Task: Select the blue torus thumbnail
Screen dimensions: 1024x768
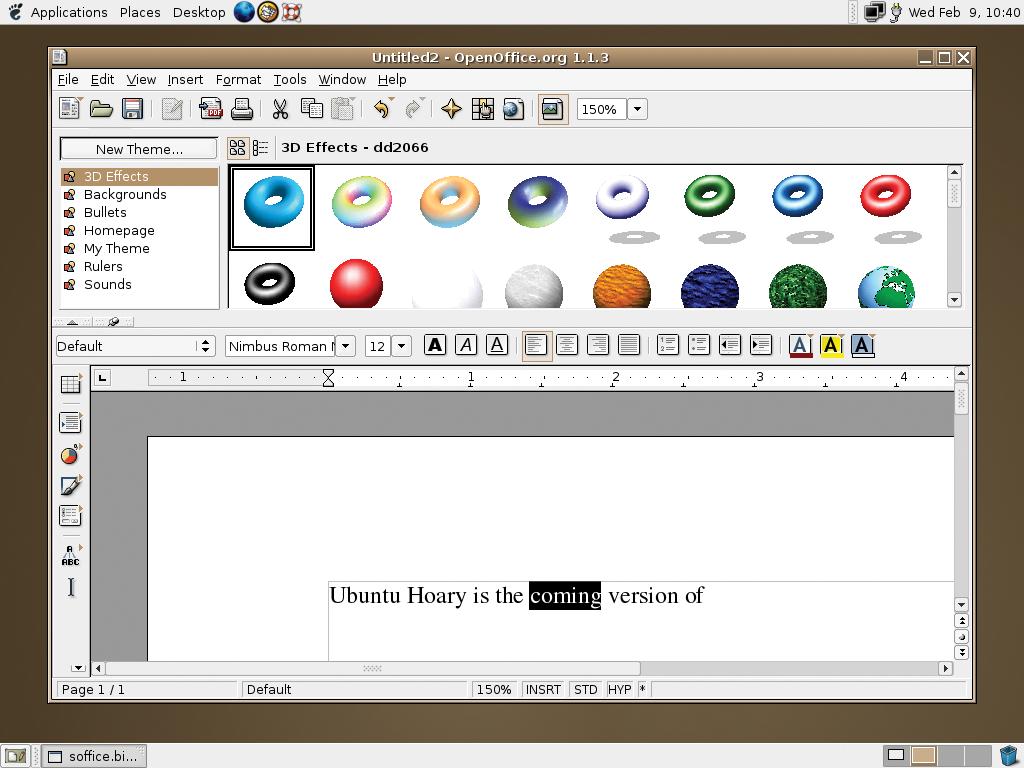Action: [272, 208]
